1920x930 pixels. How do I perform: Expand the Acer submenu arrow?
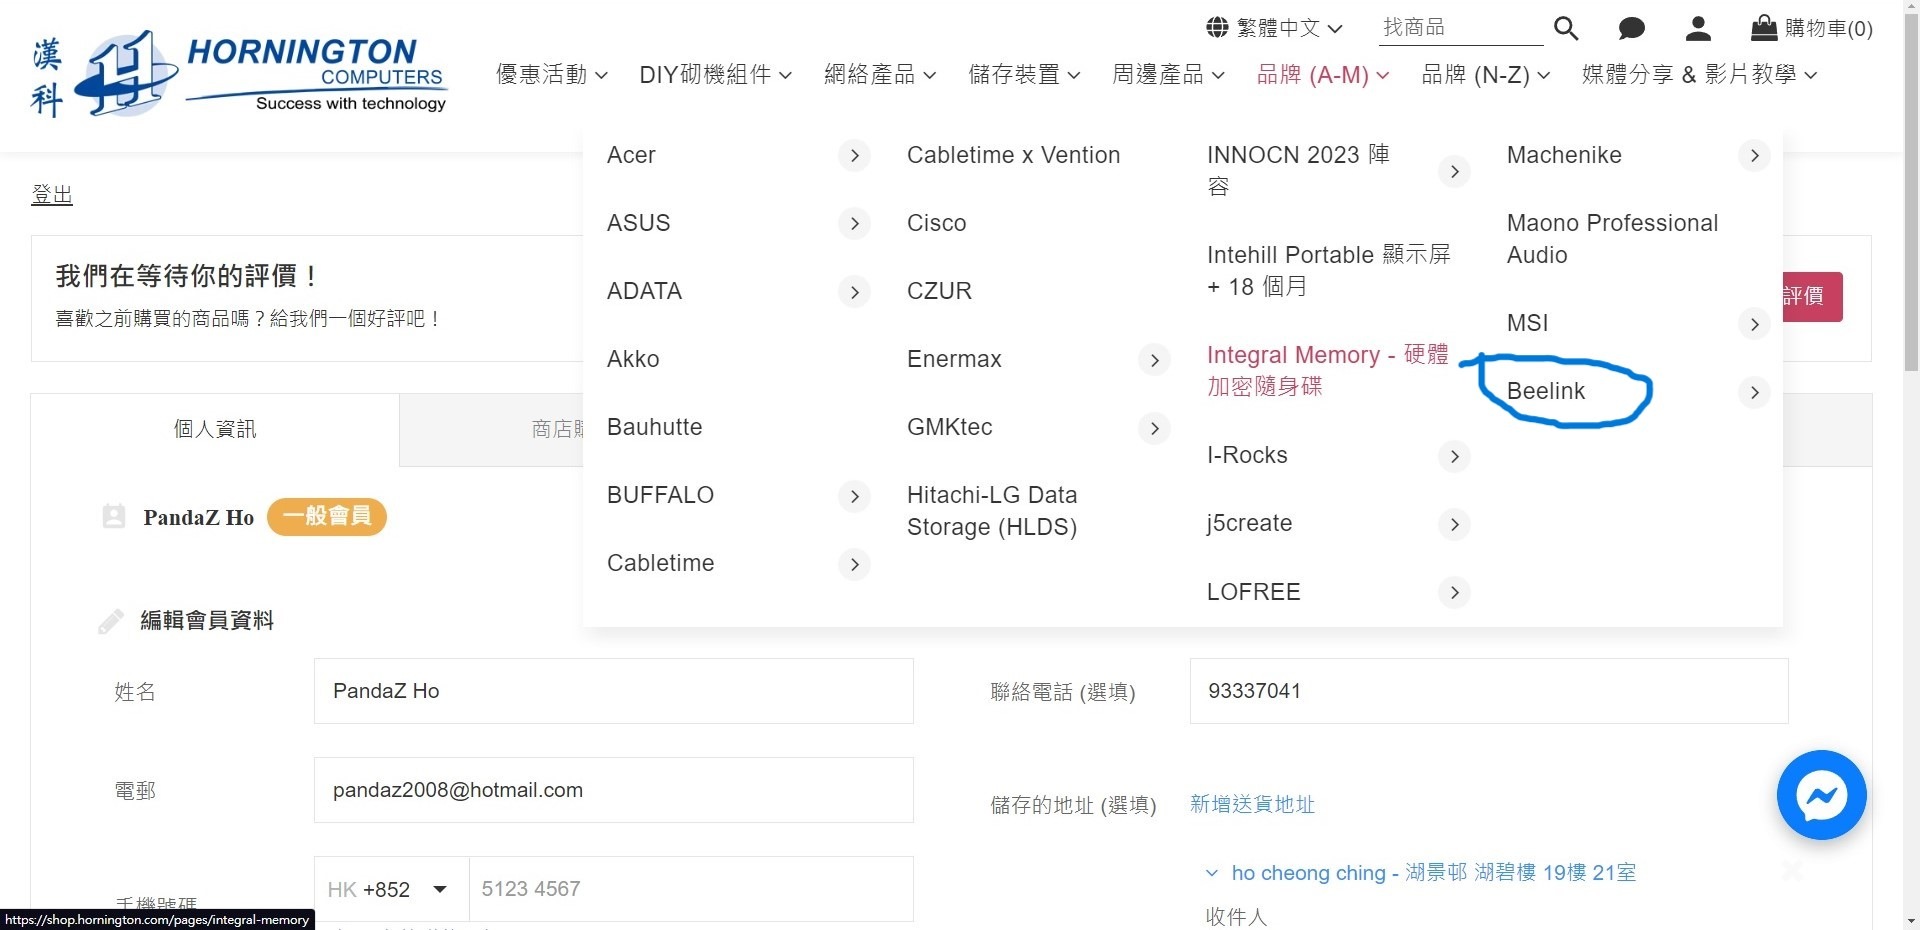854,156
